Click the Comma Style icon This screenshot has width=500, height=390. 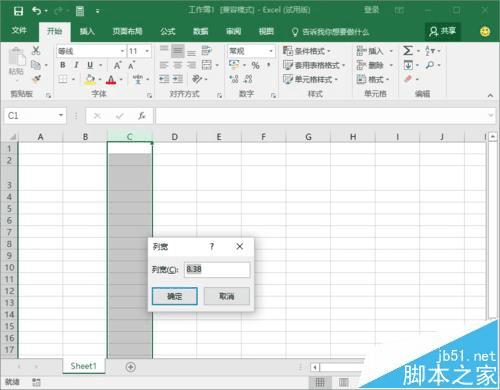point(268,65)
